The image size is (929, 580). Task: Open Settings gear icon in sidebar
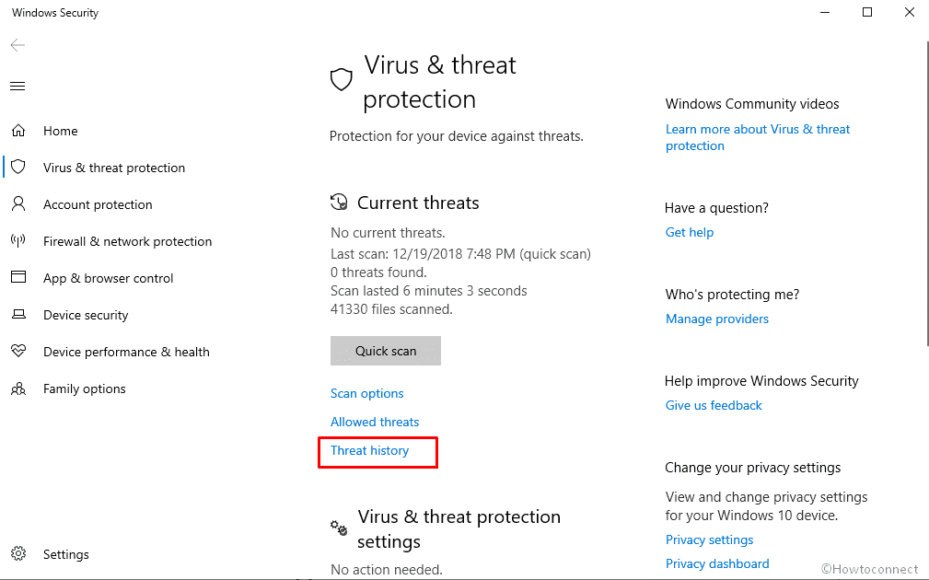[18, 553]
